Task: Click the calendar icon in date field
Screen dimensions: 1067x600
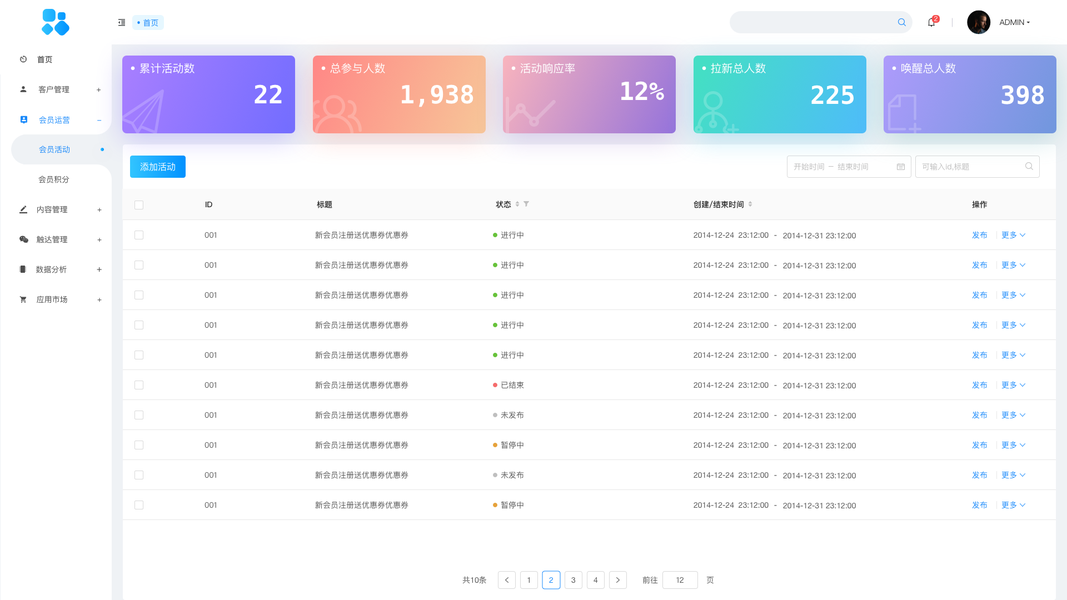Action: (900, 167)
